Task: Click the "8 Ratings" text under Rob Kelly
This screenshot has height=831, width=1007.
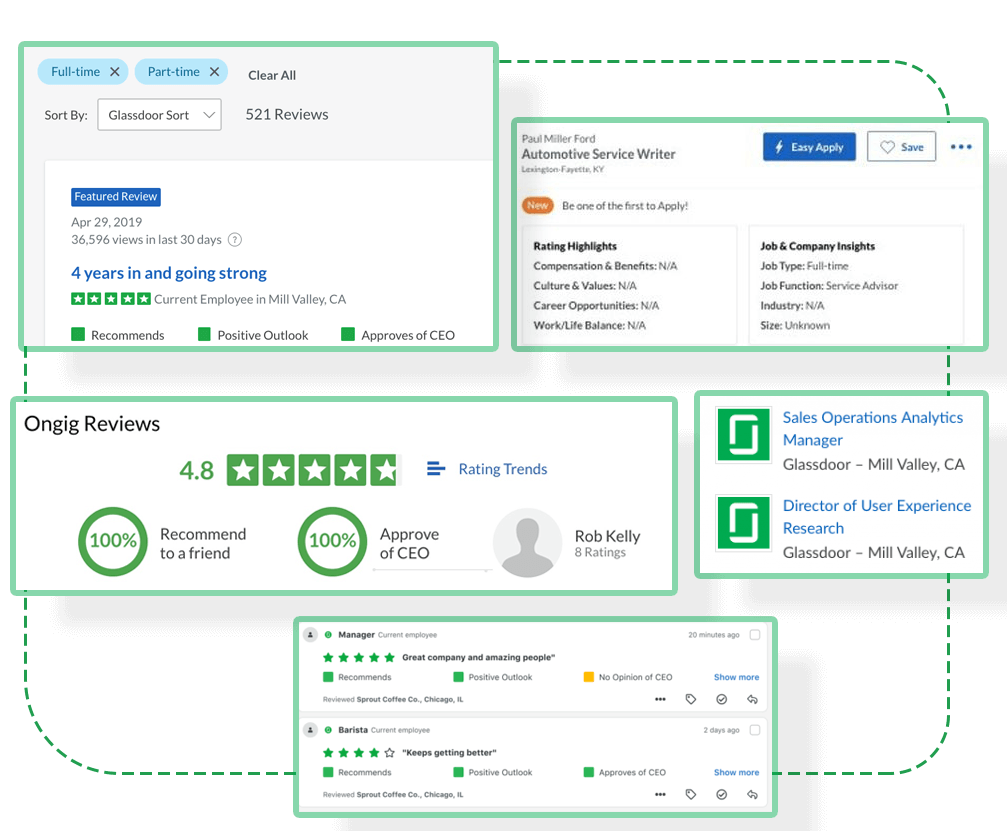Action: [x=600, y=552]
